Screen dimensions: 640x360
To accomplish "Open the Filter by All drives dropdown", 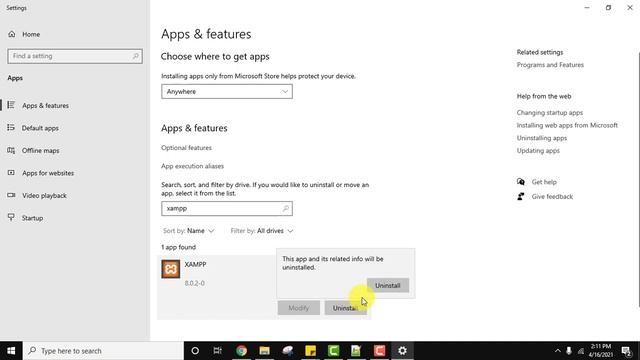I will [x=262, y=231].
